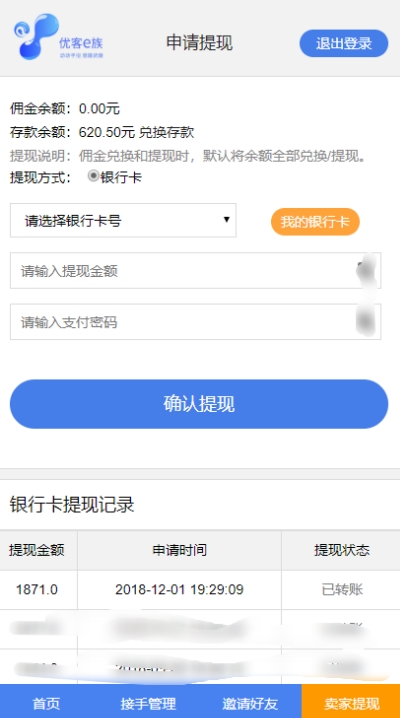The width and height of the screenshot is (400, 718).
Task: Click the 提现状态 column header
Action: coord(341,550)
